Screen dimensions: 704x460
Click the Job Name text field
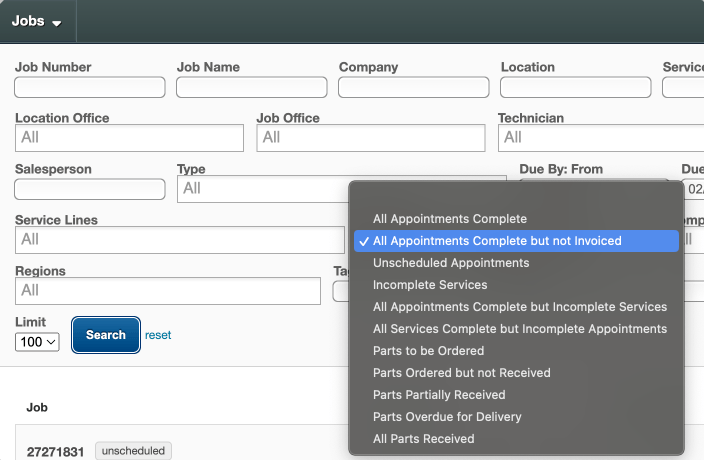point(251,88)
